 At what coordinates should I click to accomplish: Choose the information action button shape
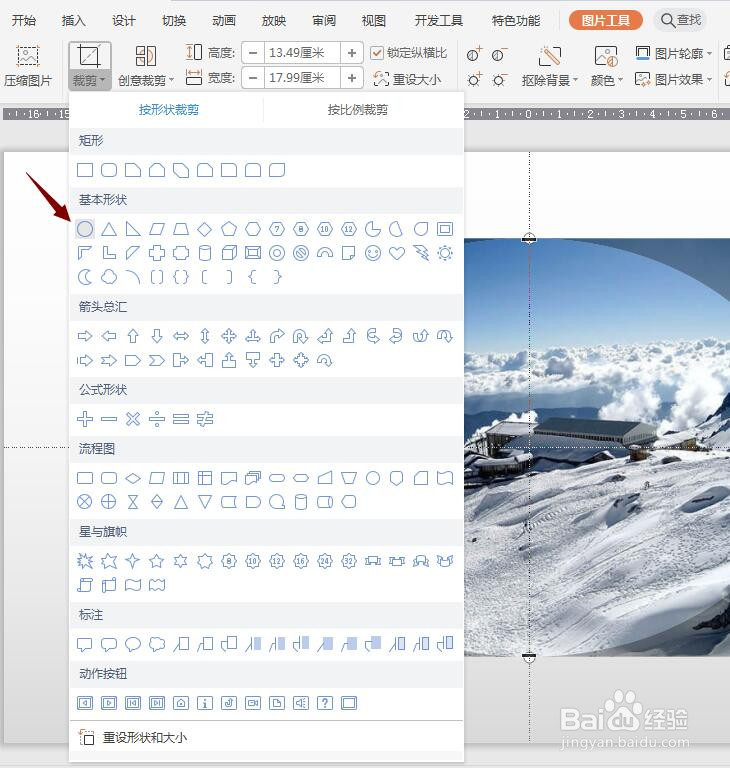205,703
